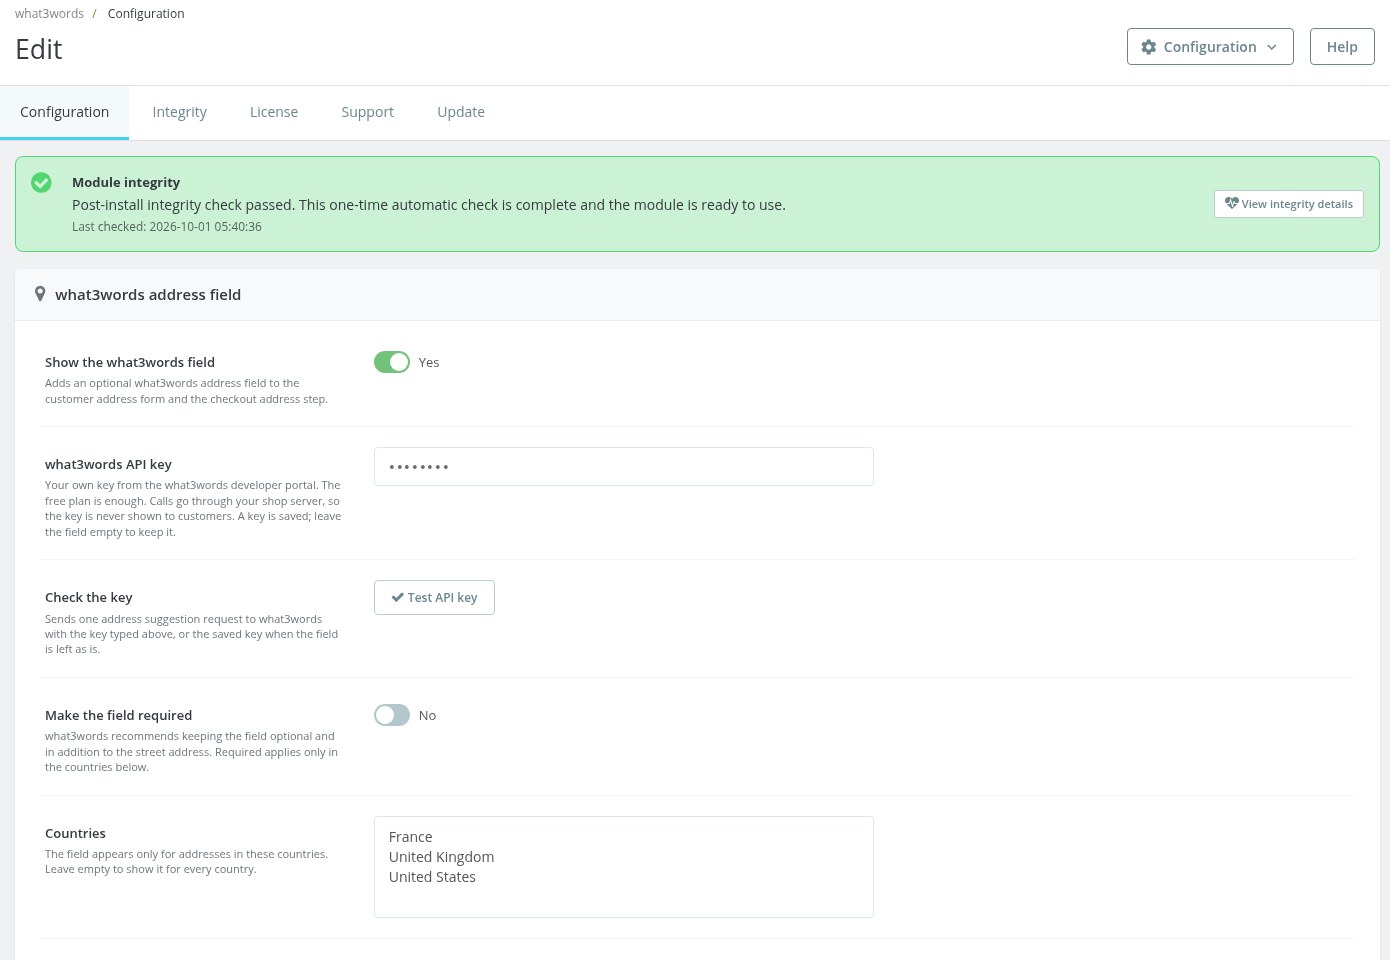Click the Yes label next to show-field toggle
The height and width of the screenshot is (960, 1390).
coord(429,362)
